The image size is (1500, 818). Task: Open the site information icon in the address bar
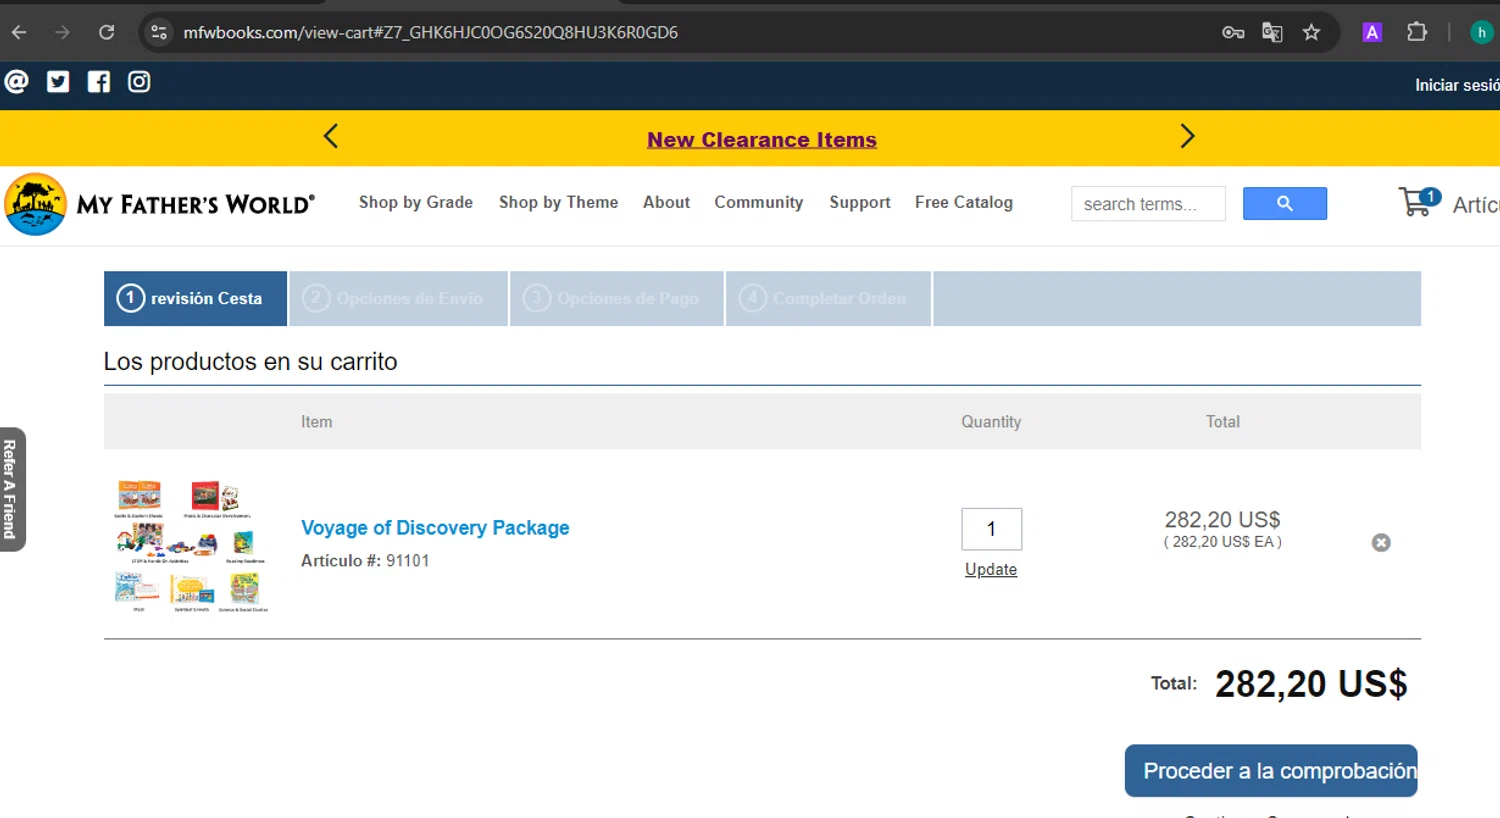tap(159, 32)
